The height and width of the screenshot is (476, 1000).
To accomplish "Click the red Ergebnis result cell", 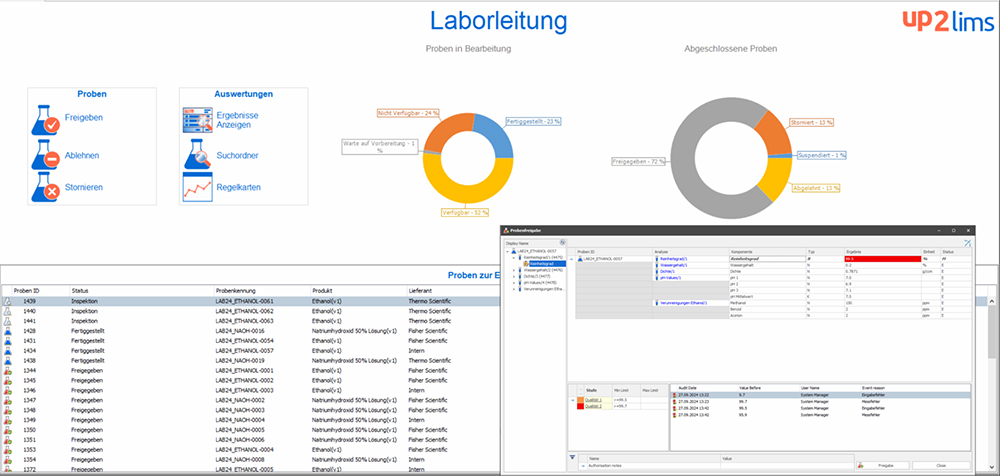I will [x=882, y=258].
